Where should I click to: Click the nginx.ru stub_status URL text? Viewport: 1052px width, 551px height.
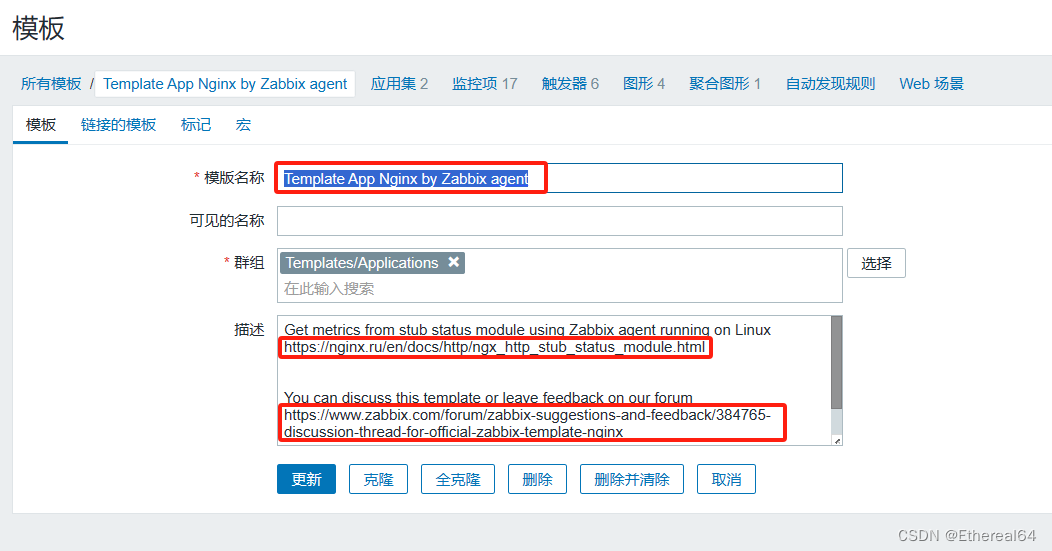coord(494,347)
